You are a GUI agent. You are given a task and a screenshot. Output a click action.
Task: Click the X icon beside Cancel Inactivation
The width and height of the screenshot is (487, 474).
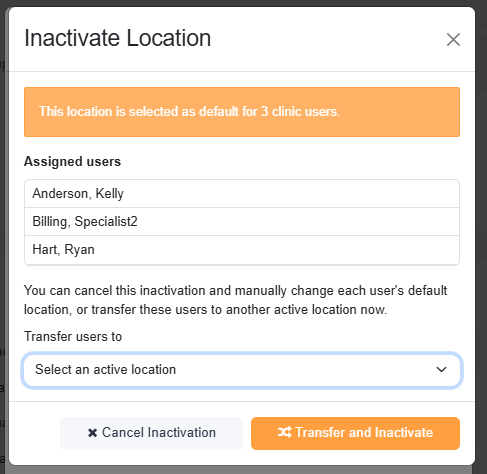click(92, 433)
